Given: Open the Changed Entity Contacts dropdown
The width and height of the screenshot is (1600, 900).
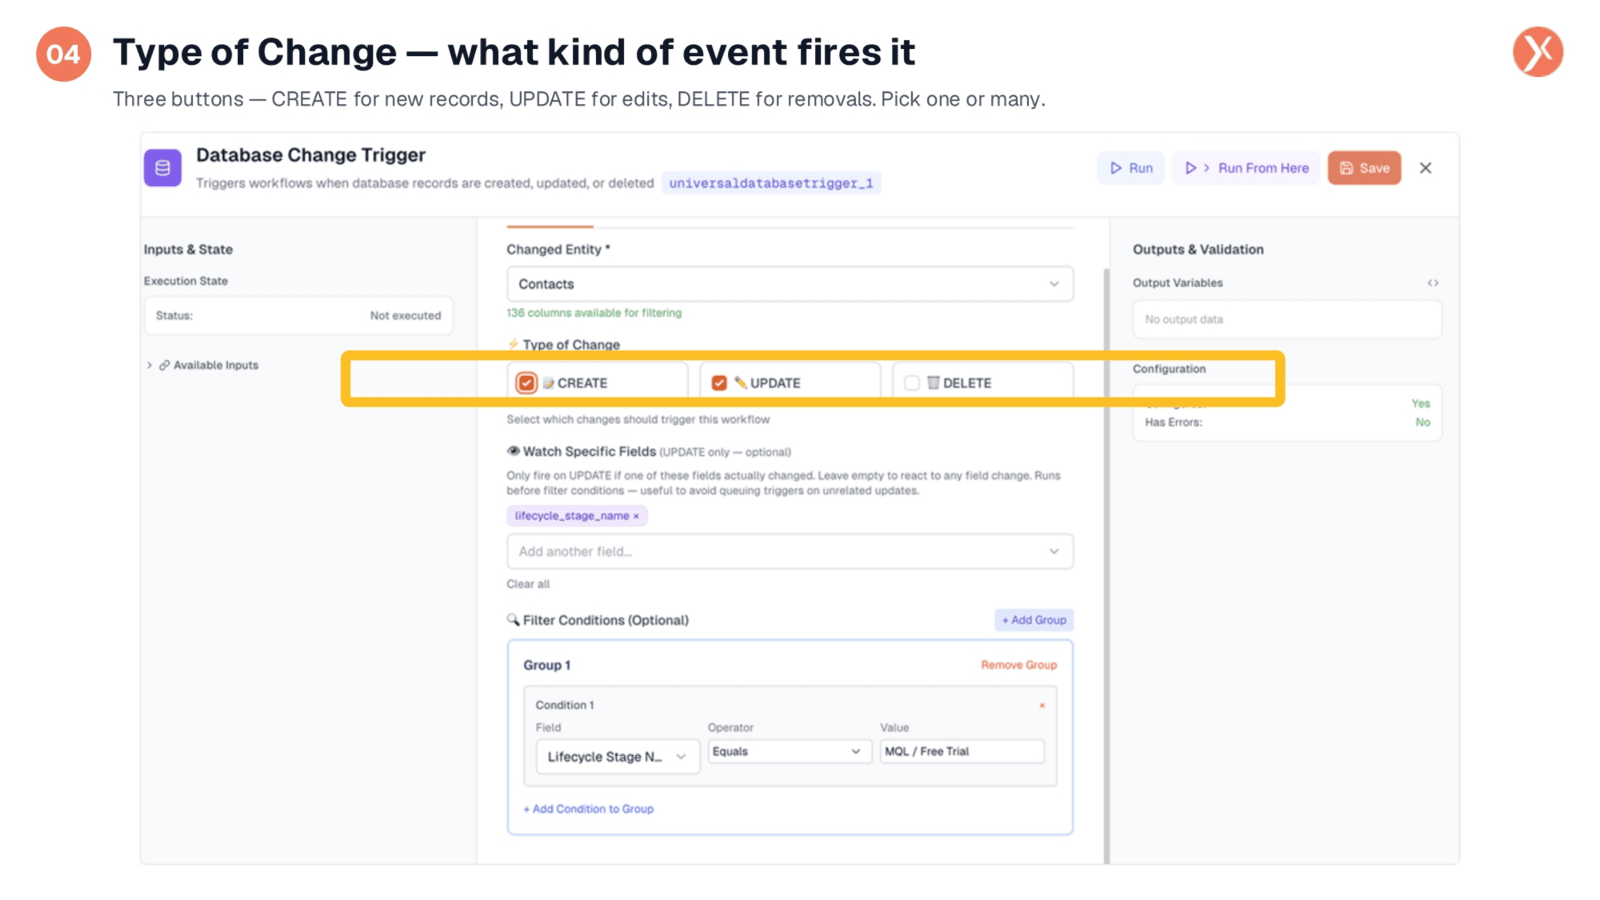Looking at the screenshot, I should point(789,284).
